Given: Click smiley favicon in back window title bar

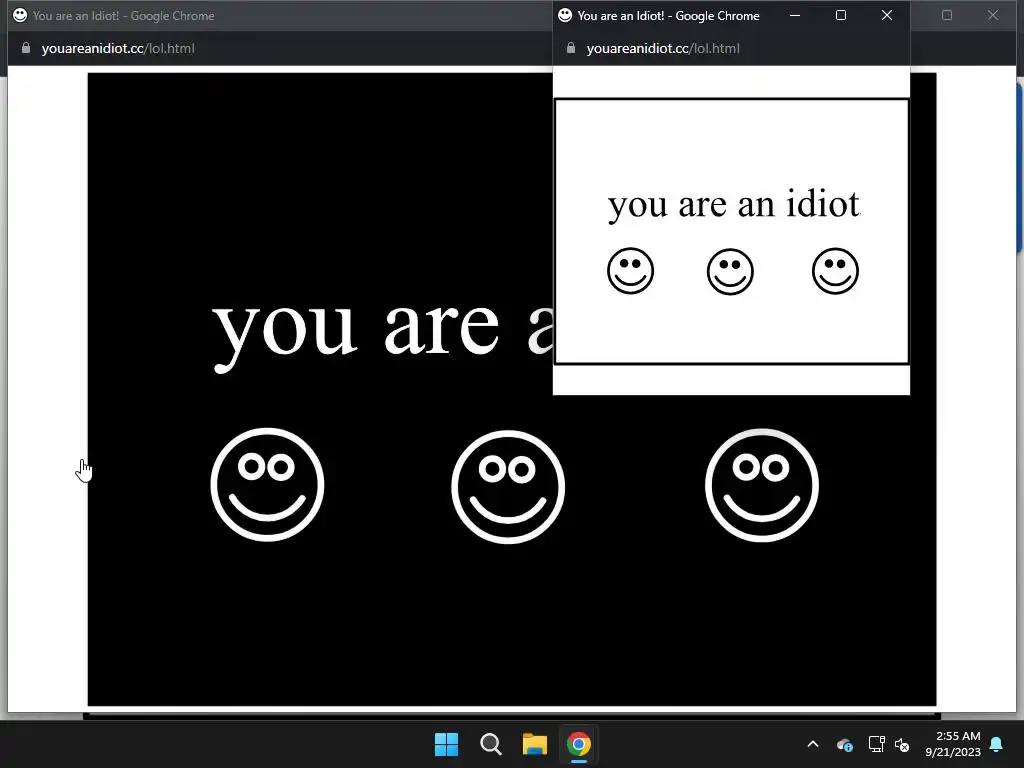Looking at the screenshot, I should point(20,15).
